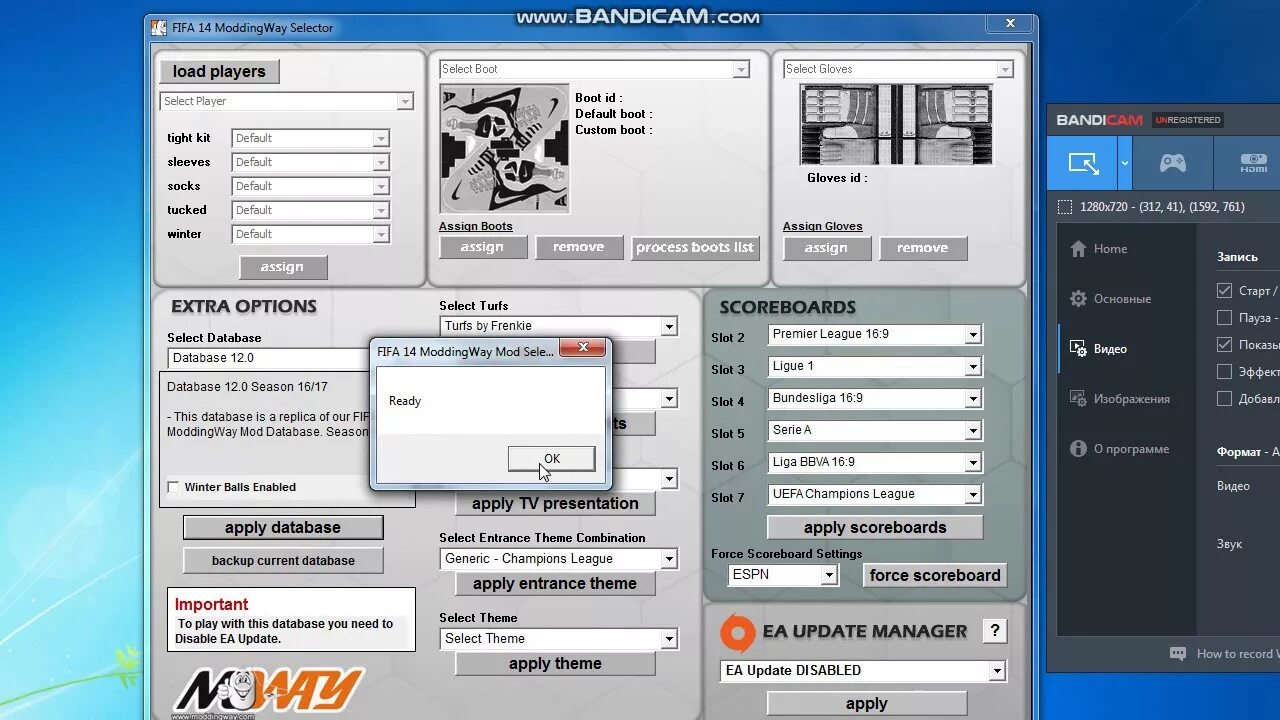The image size is (1280, 720).
Task: Click apply scoreboards button
Action: 875,528
